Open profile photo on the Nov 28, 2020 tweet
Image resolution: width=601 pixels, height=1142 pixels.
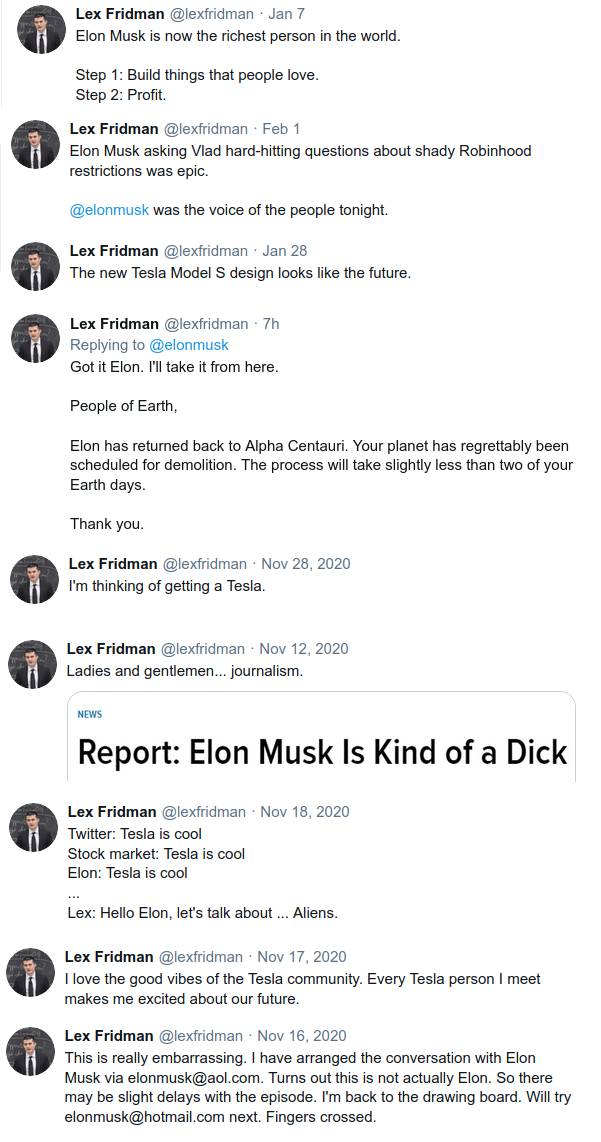click(x=34, y=579)
